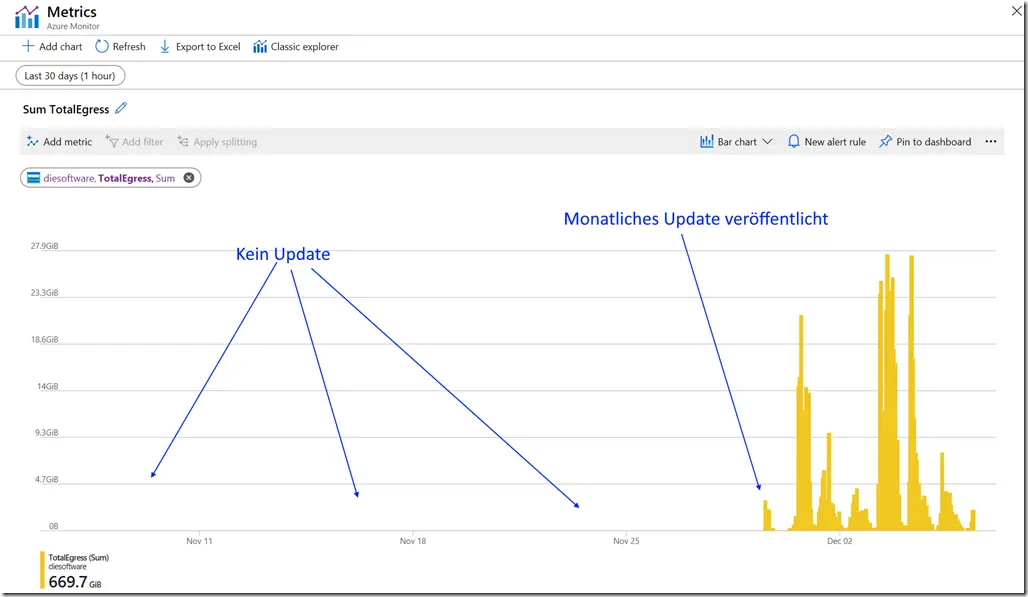Click the 27.9GiB y-axis label
1028x597 pixels.
[x=45, y=246]
